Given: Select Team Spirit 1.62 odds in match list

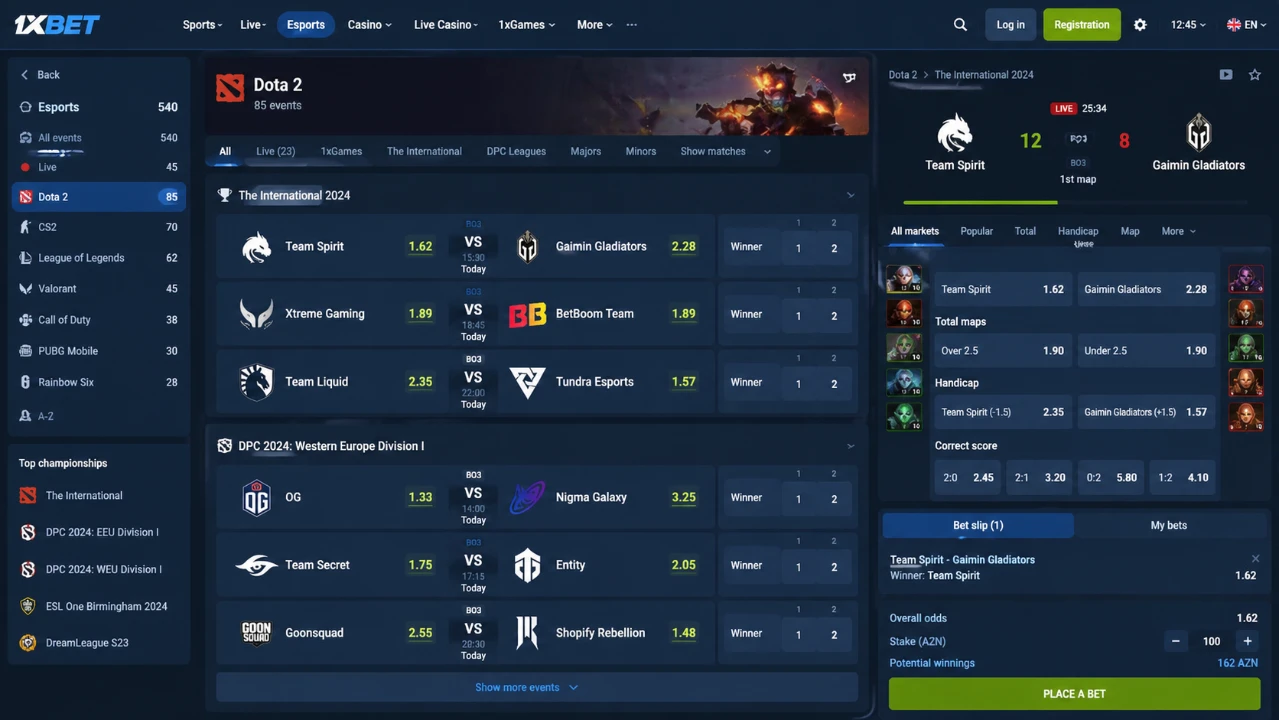Looking at the screenshot, I should (420, 246).
